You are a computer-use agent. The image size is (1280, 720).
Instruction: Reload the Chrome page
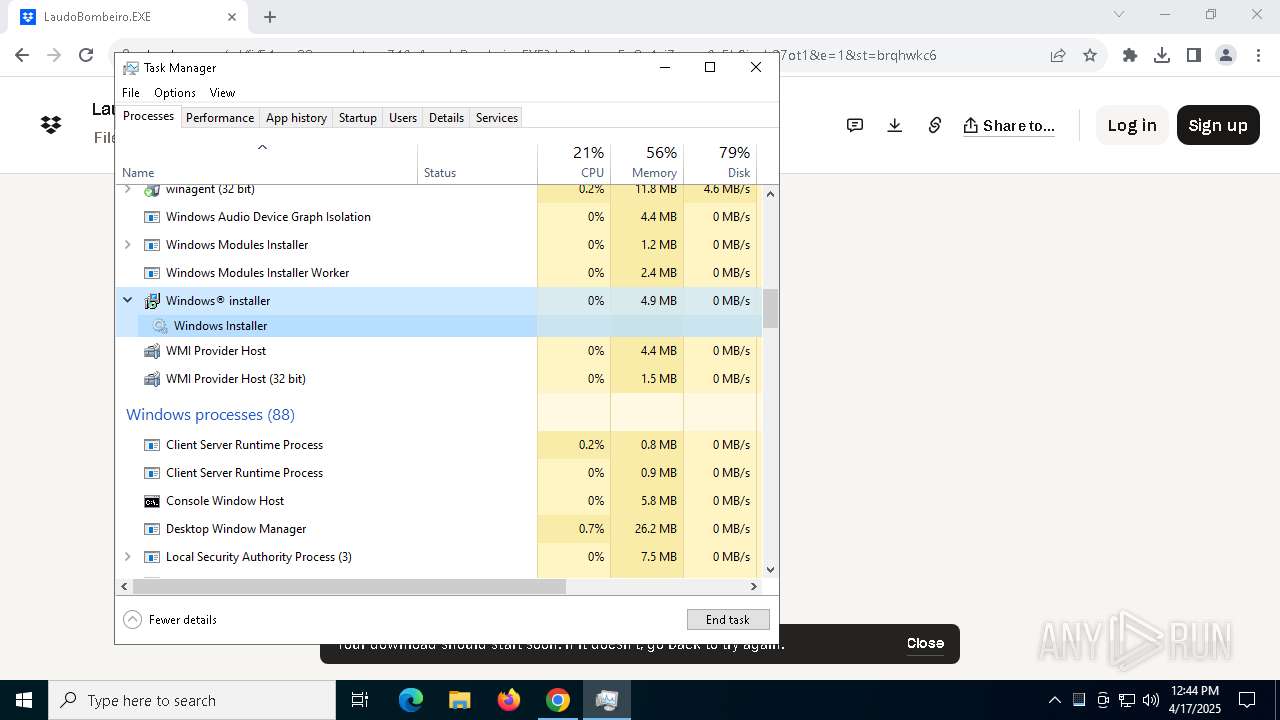coord(86,55)
